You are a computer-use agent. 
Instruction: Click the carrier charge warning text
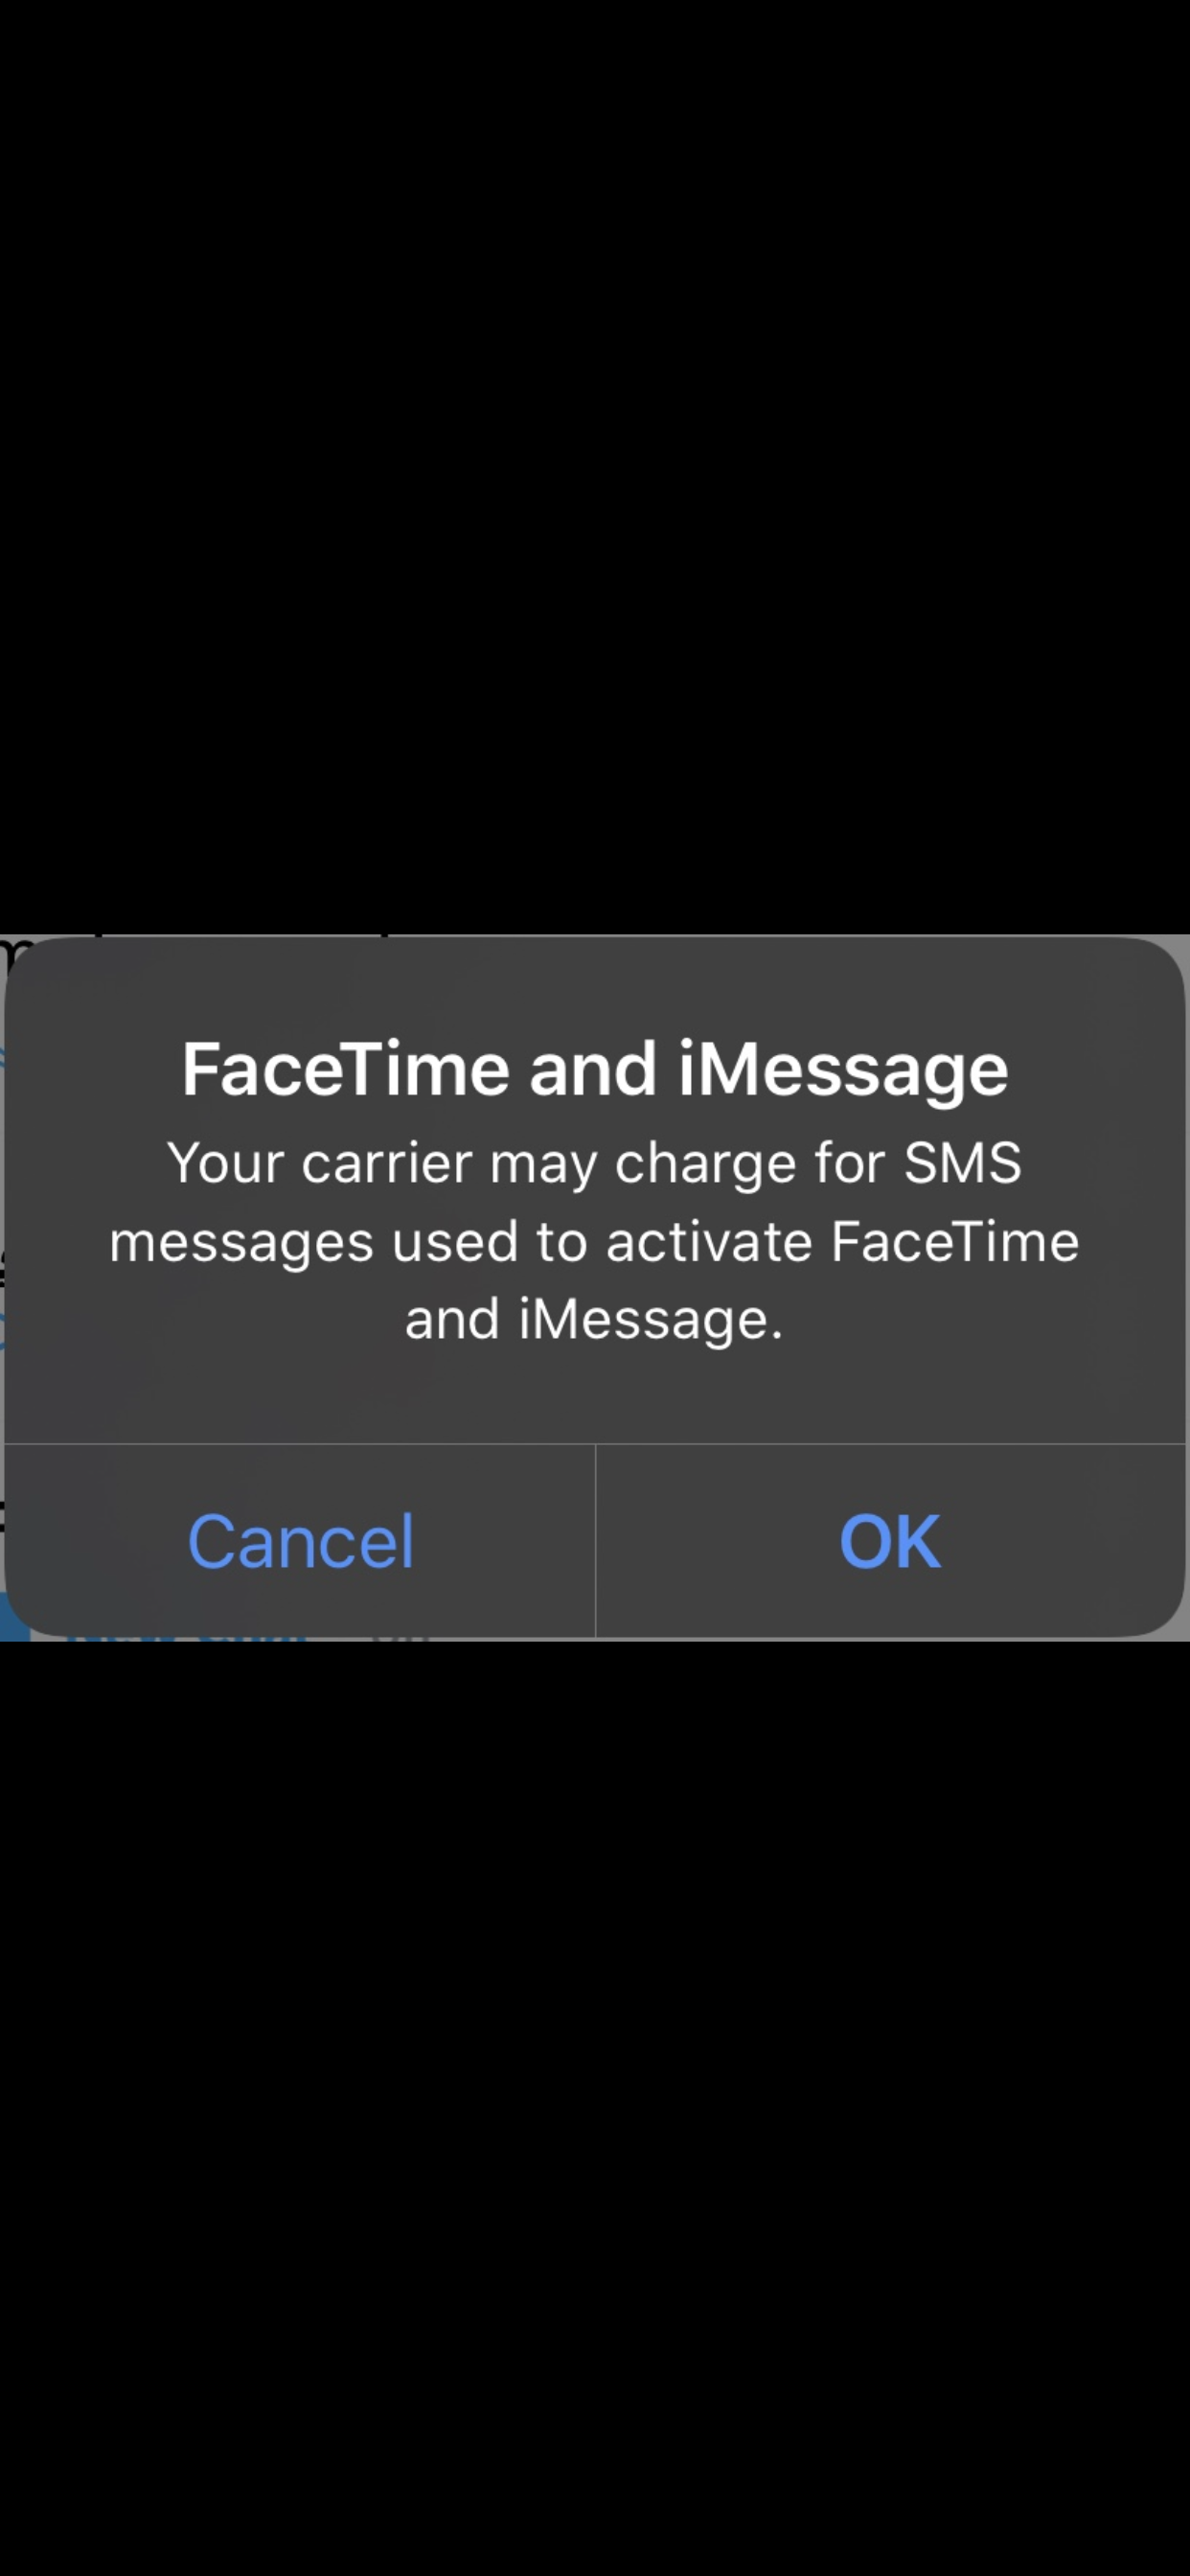[x=595, y=1241]
